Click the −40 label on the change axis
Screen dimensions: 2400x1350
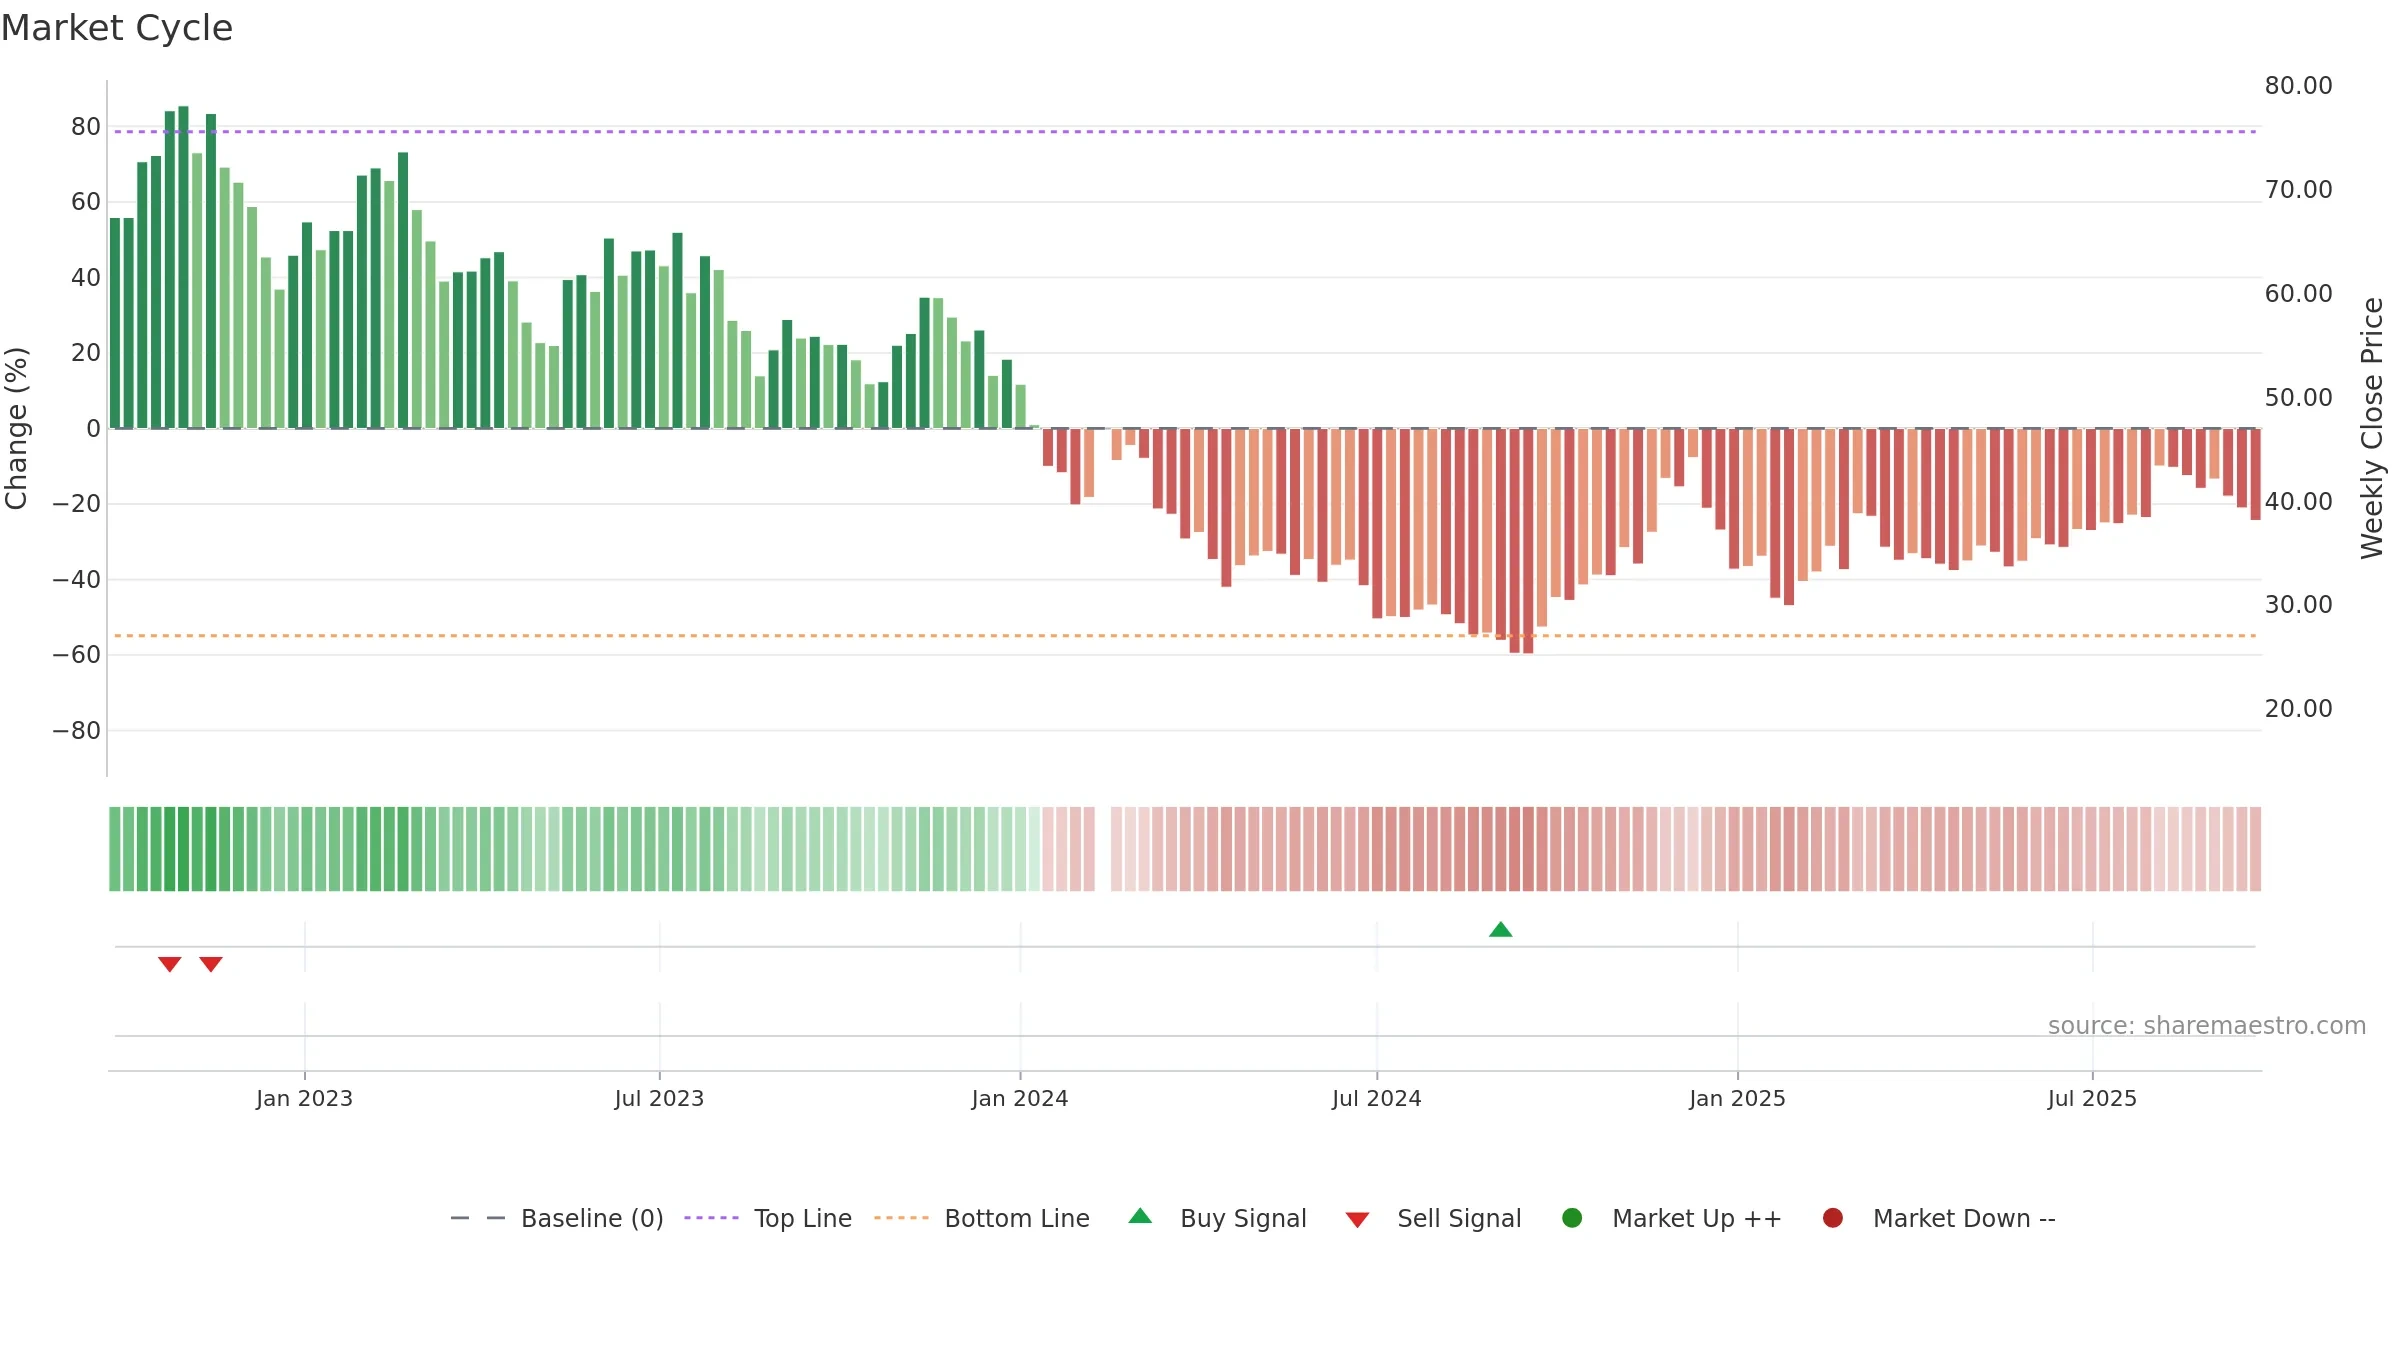pyautogui.click(x=77, y=580)
